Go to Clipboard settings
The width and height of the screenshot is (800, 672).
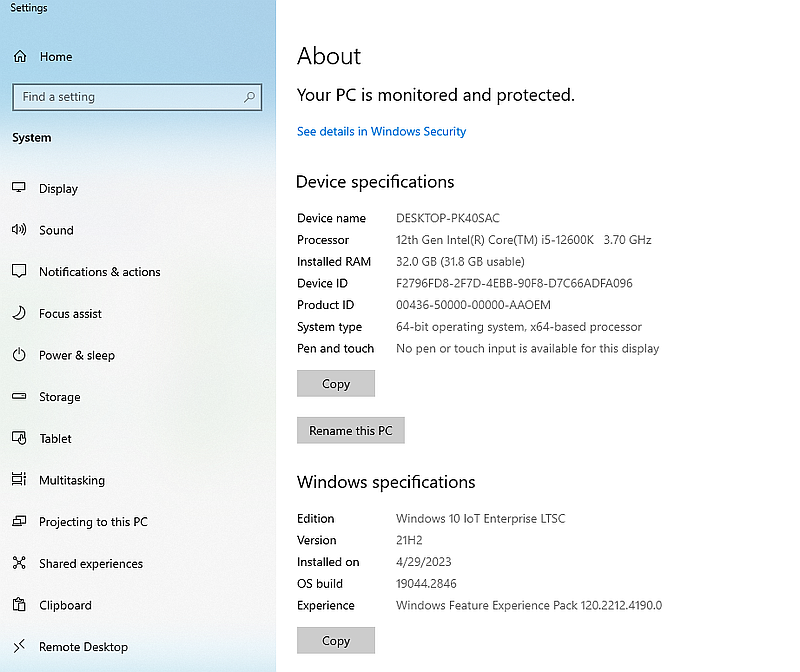click(x=65, y=605)
